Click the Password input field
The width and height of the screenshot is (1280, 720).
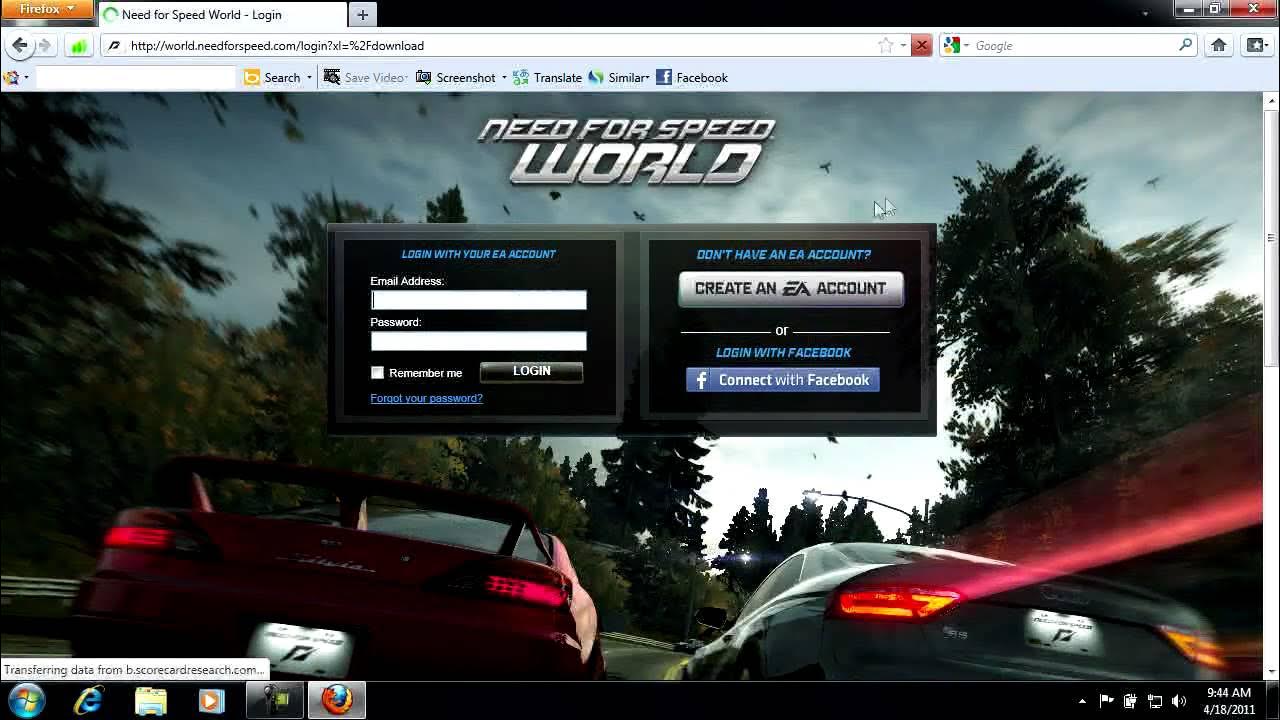pos(478,341)
